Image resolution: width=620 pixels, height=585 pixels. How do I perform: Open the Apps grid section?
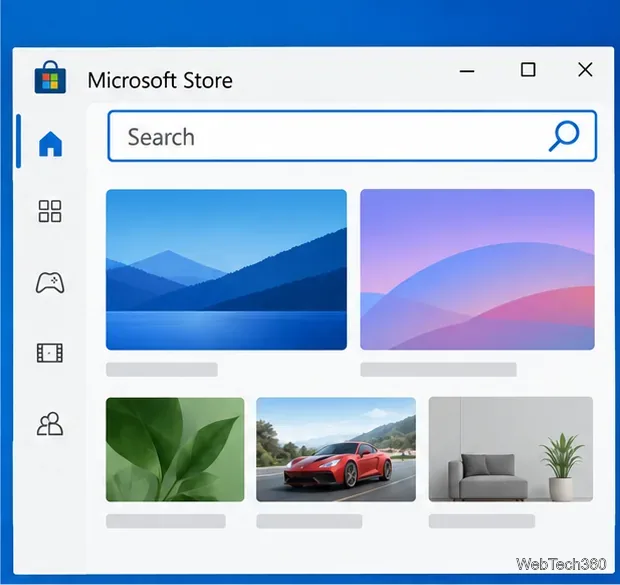[50, 211]
